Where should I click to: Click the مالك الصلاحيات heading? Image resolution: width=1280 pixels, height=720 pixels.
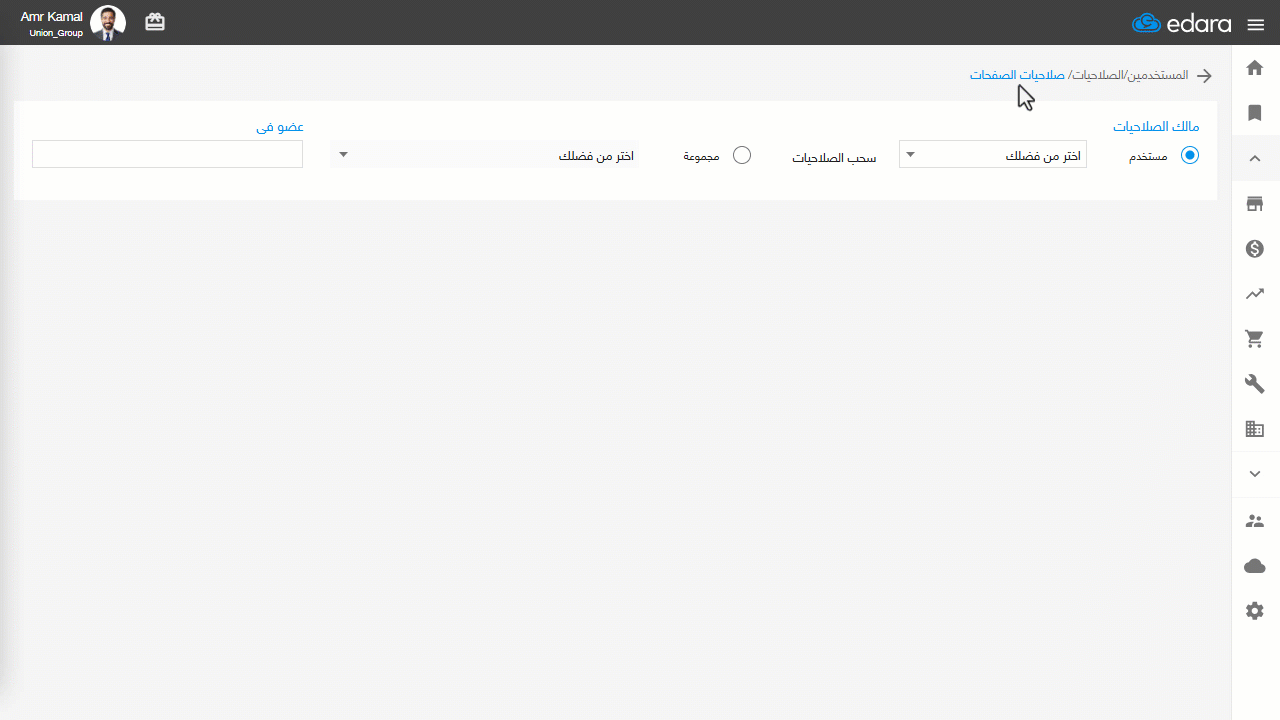tap(1156, 127)
